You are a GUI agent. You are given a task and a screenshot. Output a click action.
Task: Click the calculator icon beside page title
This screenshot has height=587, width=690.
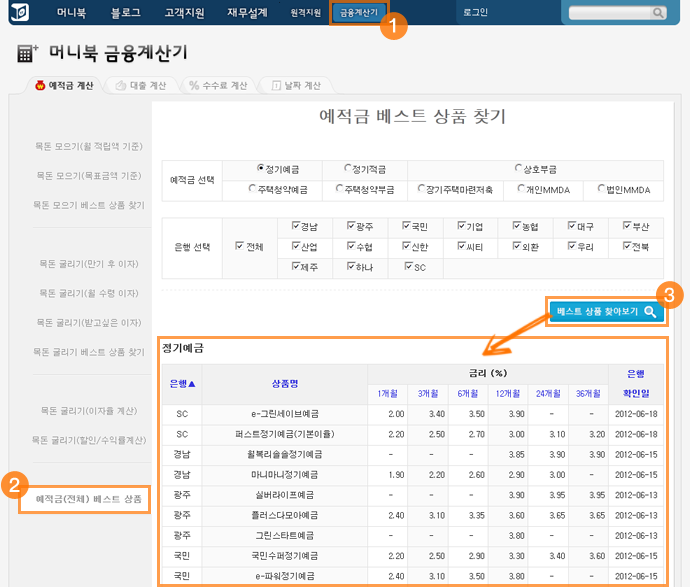point(28,55)
